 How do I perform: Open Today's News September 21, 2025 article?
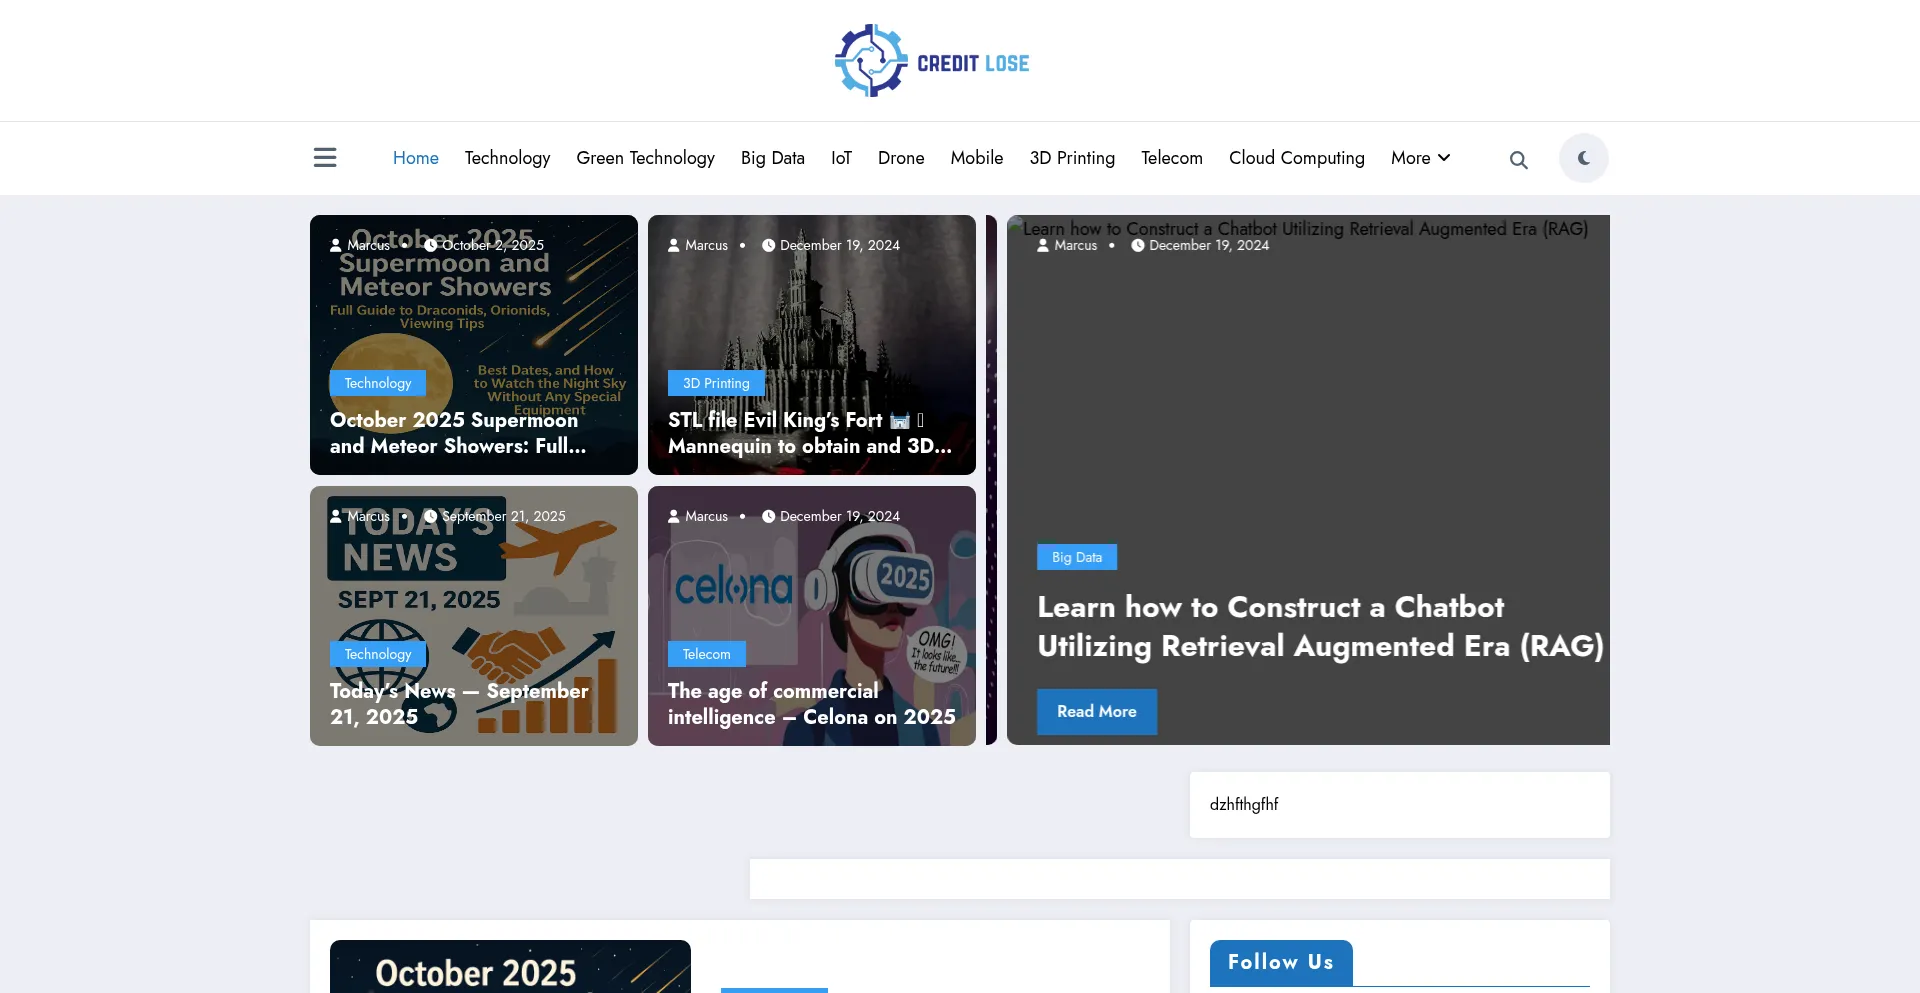pos(459,704)
